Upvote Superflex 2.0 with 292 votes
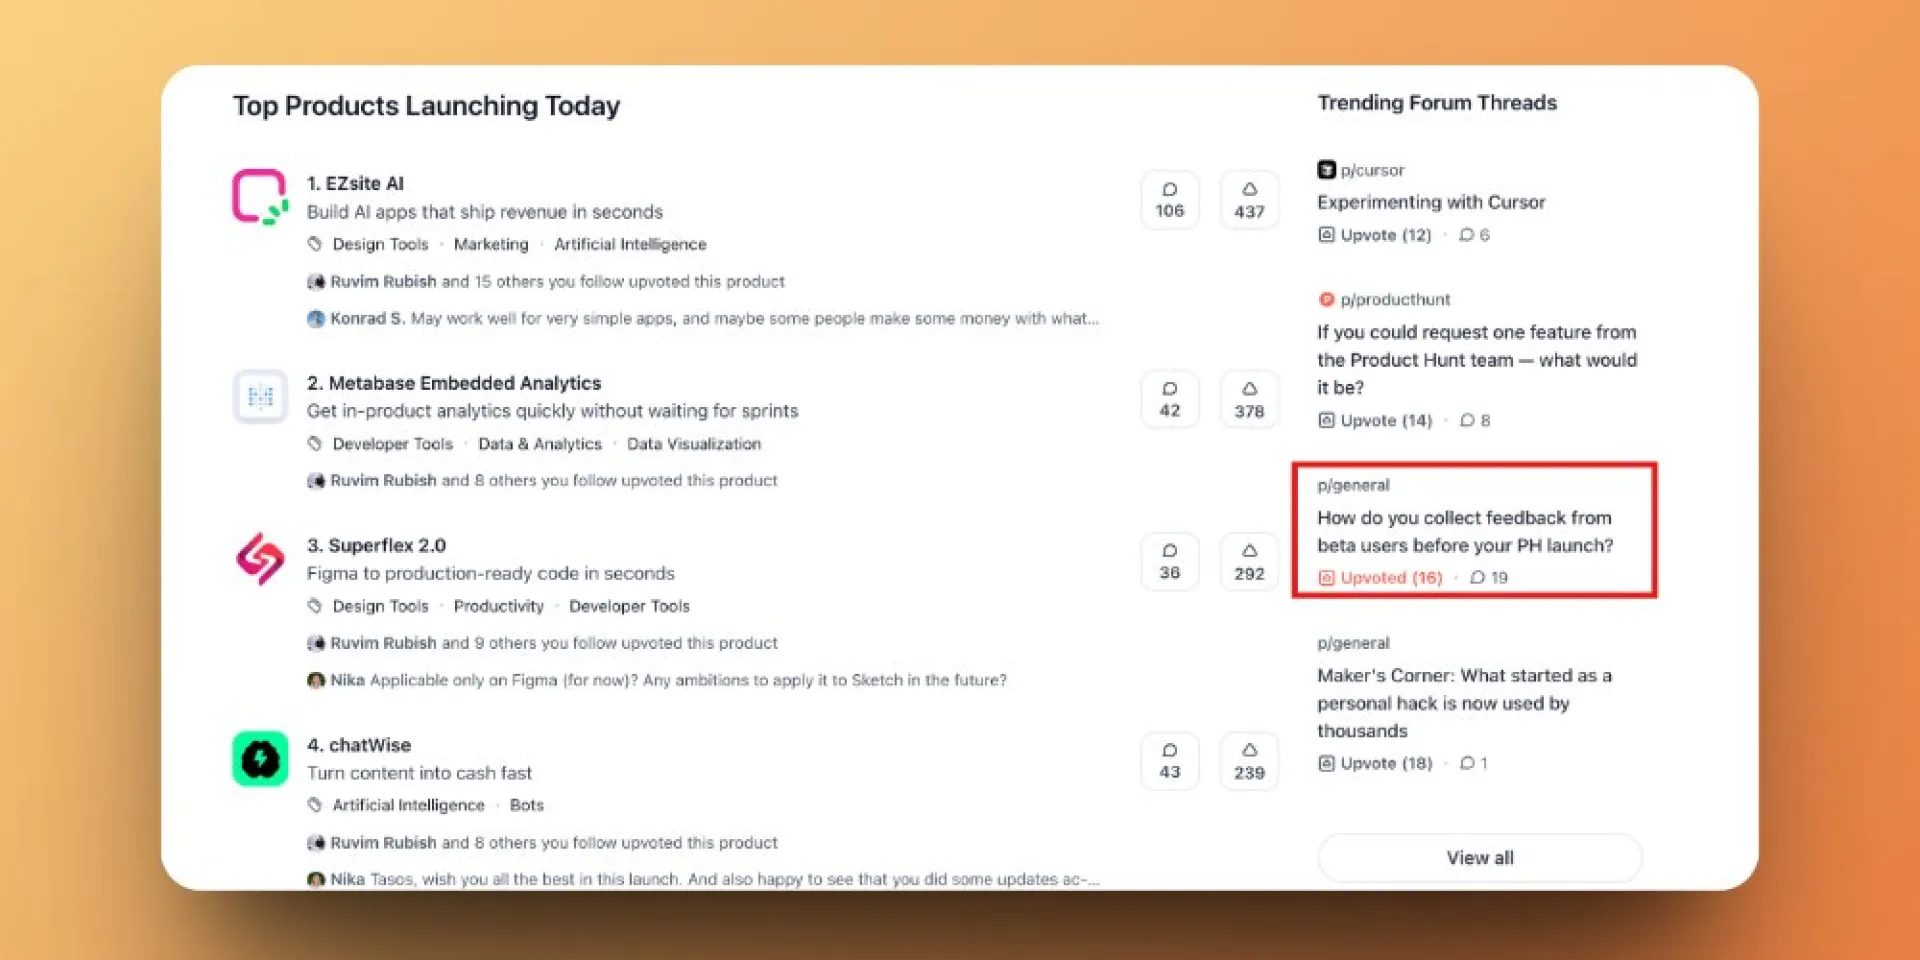The width and height of the screenshot is (1920, 960). click(1249, 562)
